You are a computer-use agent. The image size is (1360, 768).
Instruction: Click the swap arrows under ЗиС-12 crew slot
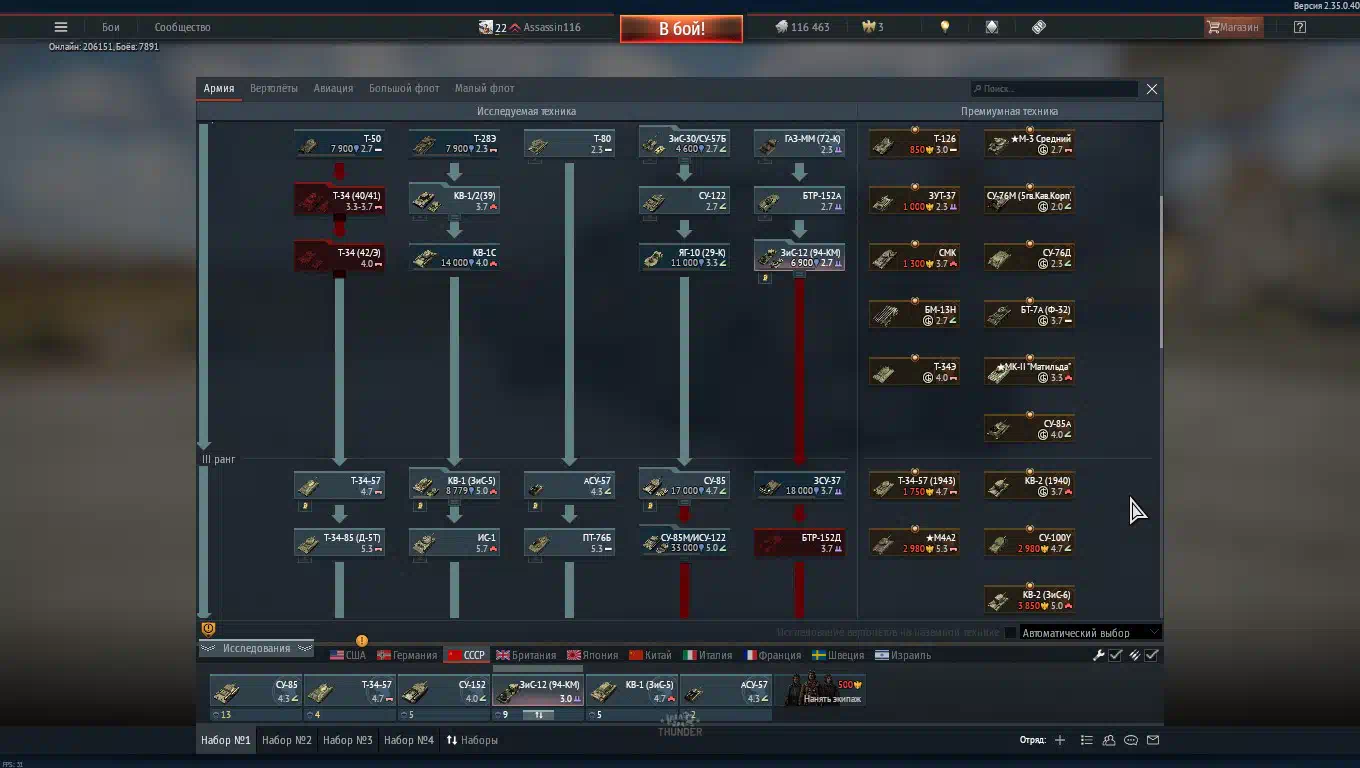537,715
